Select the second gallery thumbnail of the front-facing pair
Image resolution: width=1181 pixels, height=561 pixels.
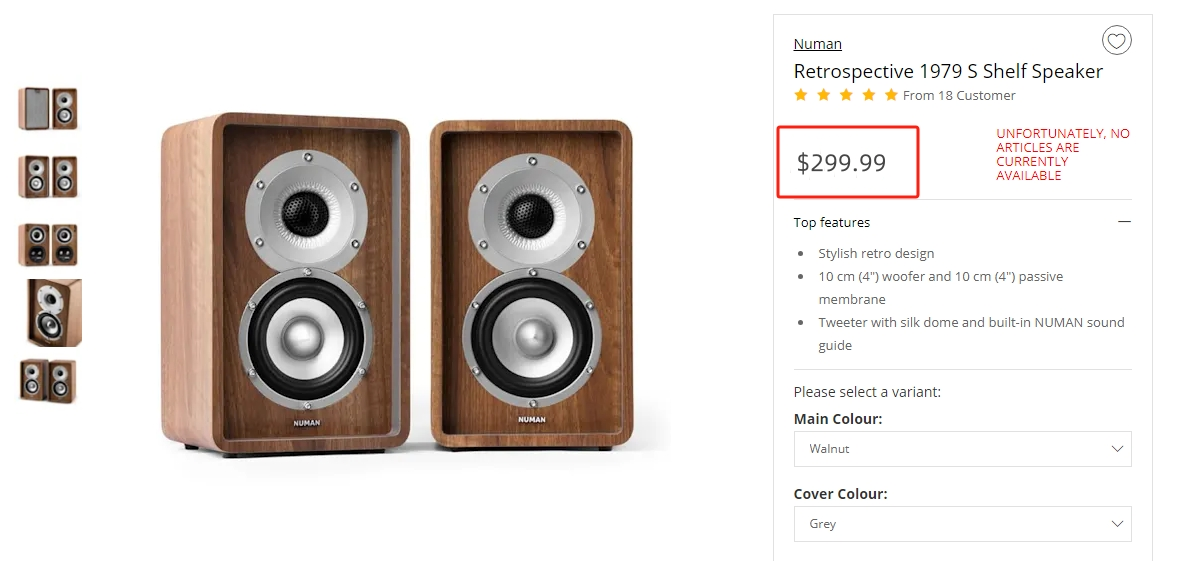(48, 177)
